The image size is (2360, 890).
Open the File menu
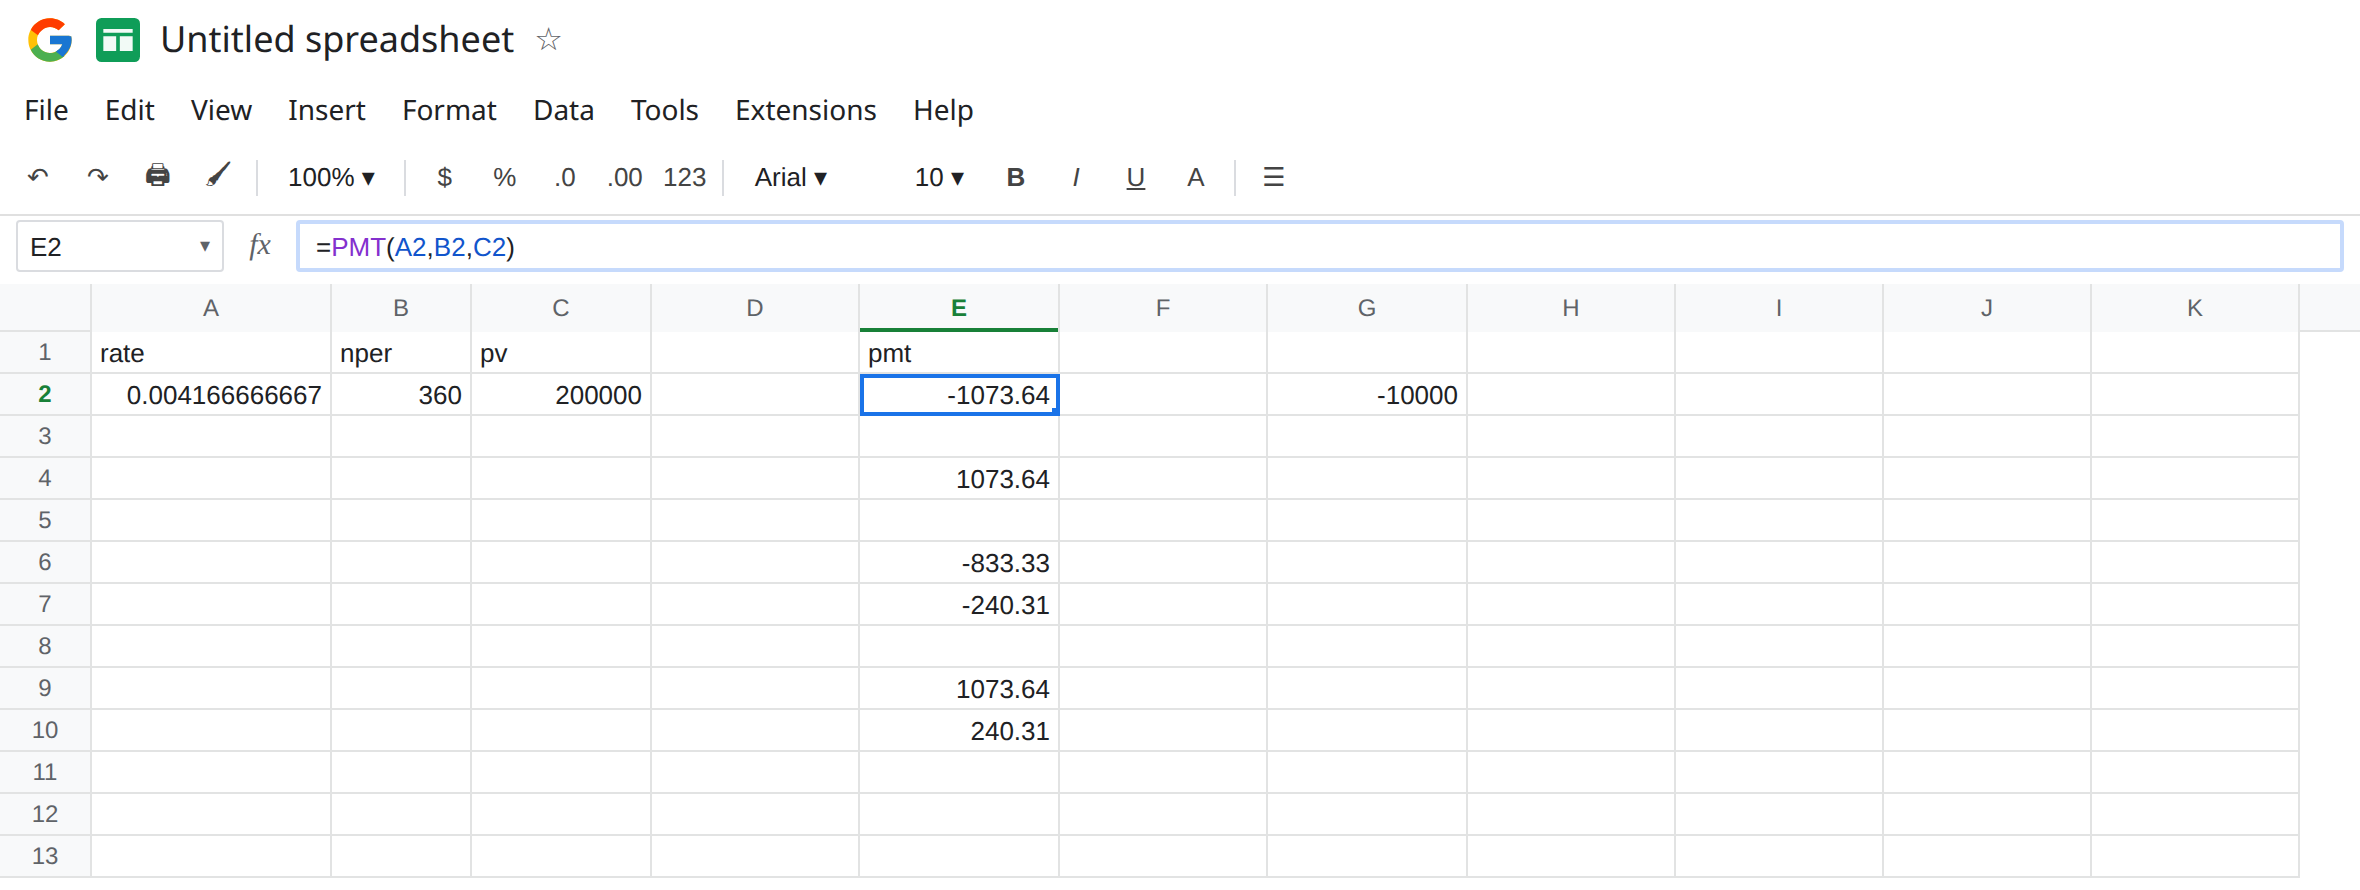coord(46,110)
